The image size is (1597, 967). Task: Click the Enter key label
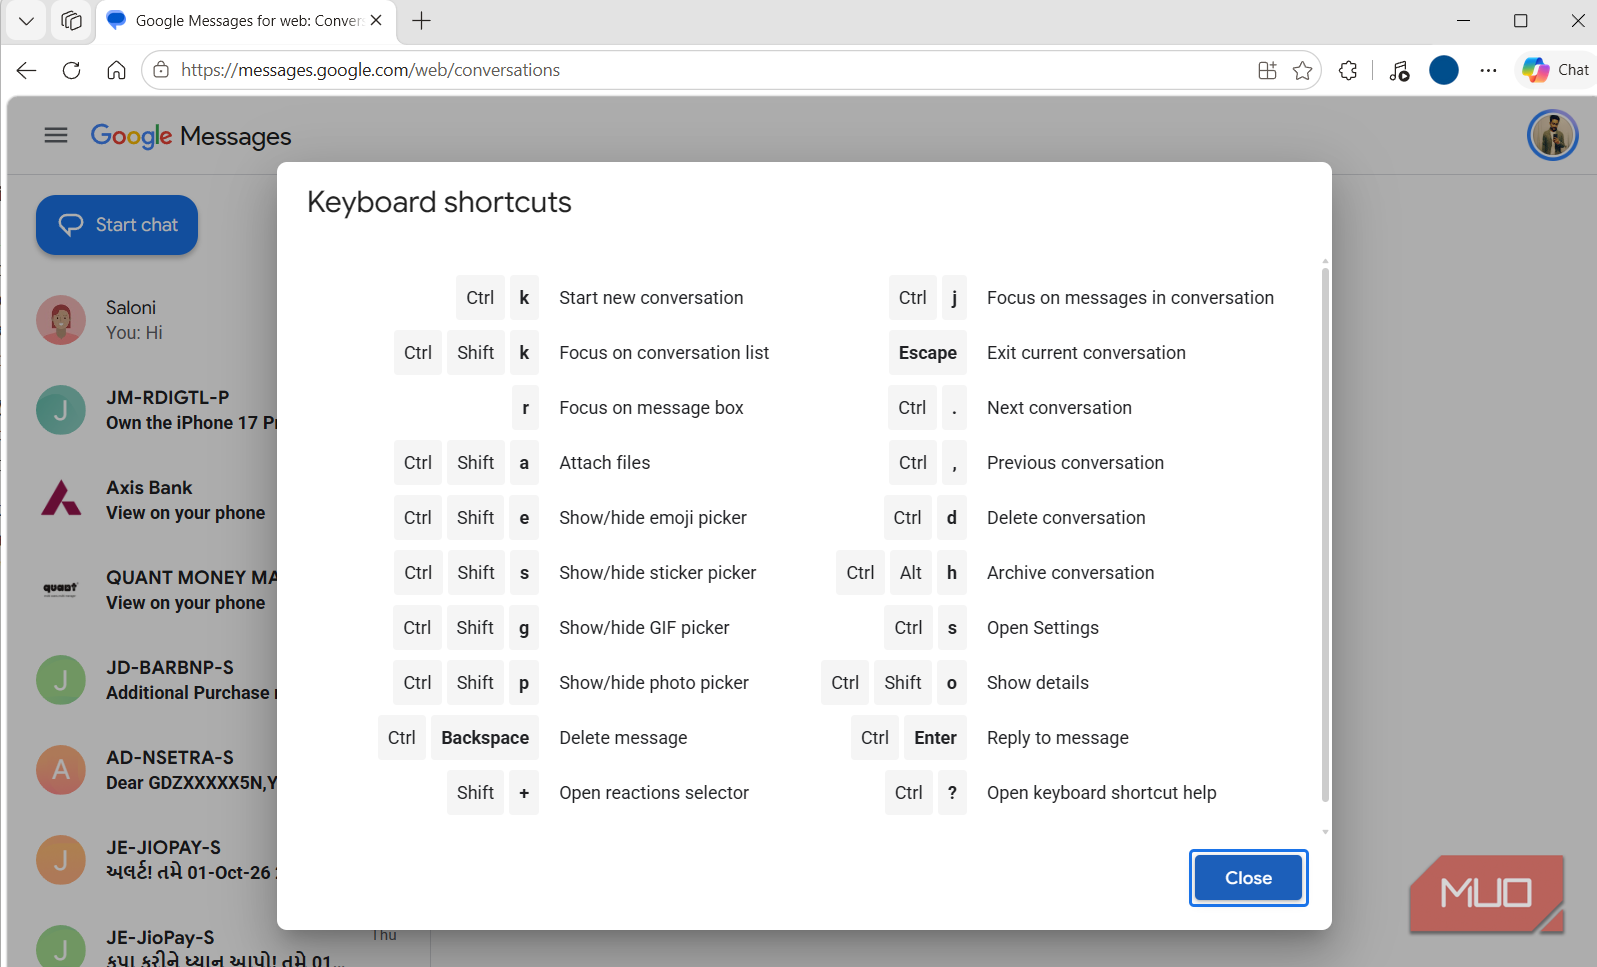point(936,738)
